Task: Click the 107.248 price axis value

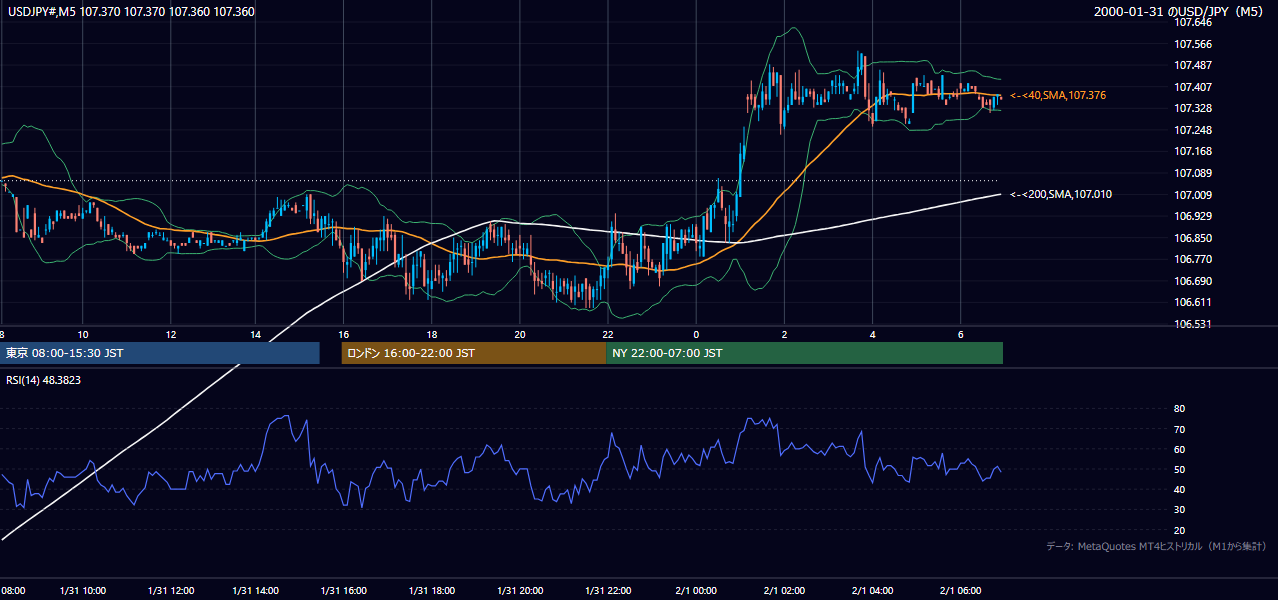Action: (x=1192, y=130)
